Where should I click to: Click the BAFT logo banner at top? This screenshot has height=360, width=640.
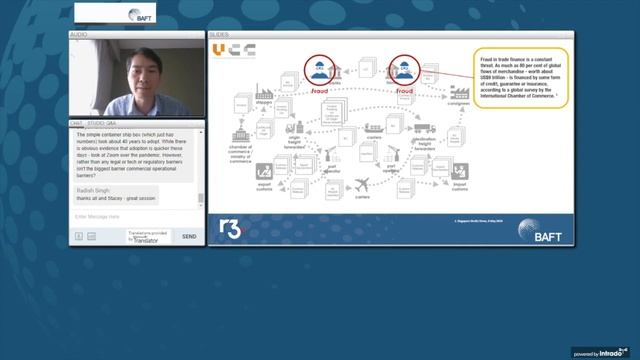click(x=115, y=13)
